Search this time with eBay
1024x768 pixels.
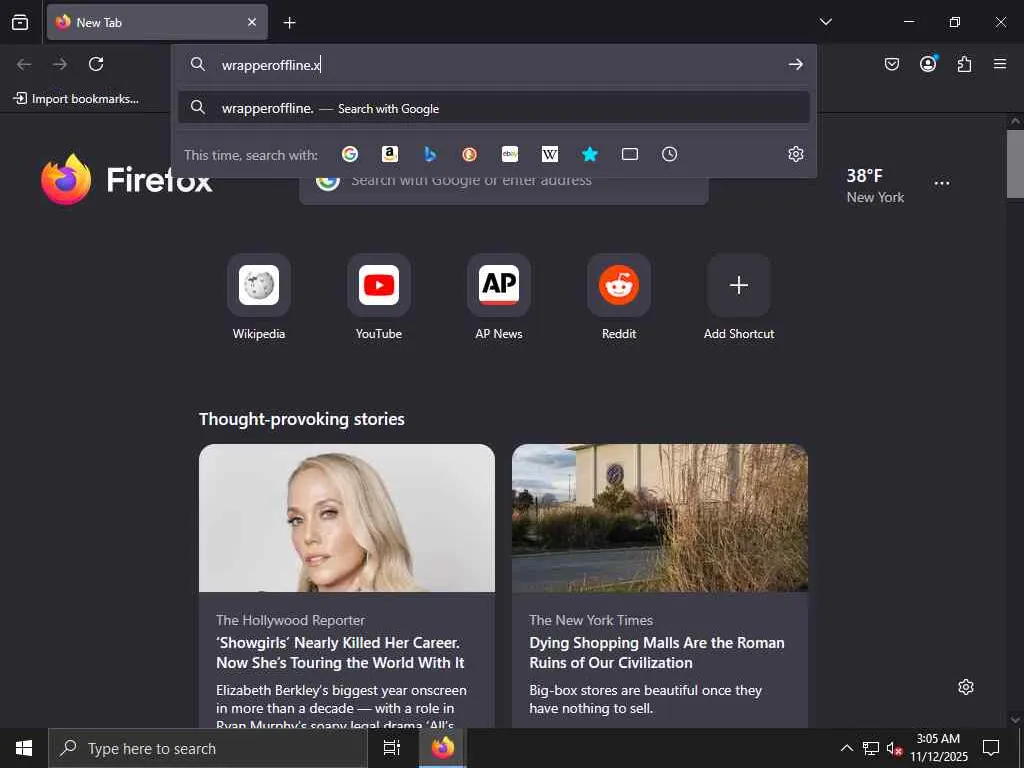pyautogui.click(x=509, y=154)
